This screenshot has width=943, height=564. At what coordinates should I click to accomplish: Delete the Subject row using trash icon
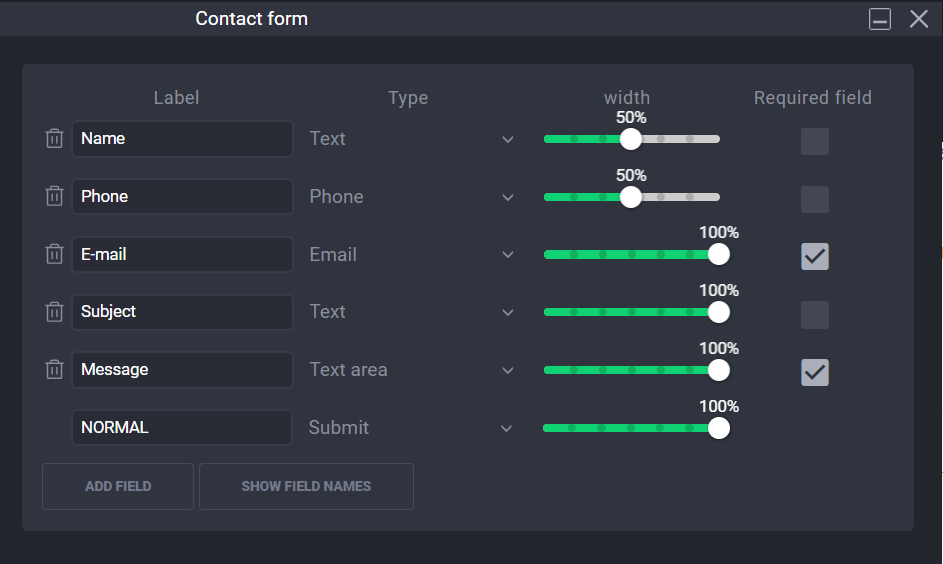tap(55, 312)
